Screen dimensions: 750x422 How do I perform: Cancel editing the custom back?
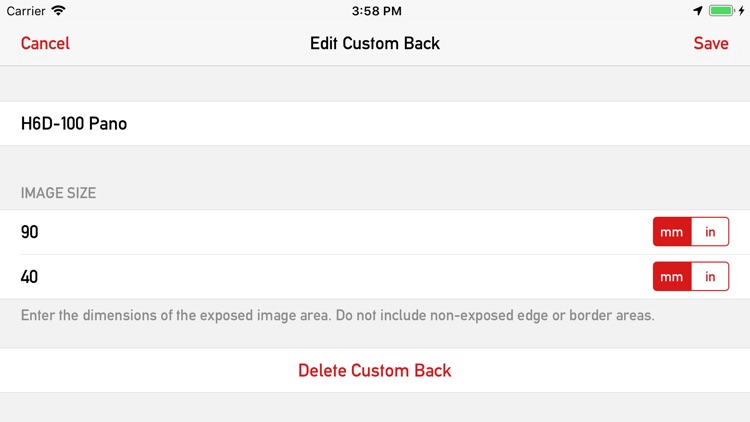pyautogui.click(x=45, y=43)
